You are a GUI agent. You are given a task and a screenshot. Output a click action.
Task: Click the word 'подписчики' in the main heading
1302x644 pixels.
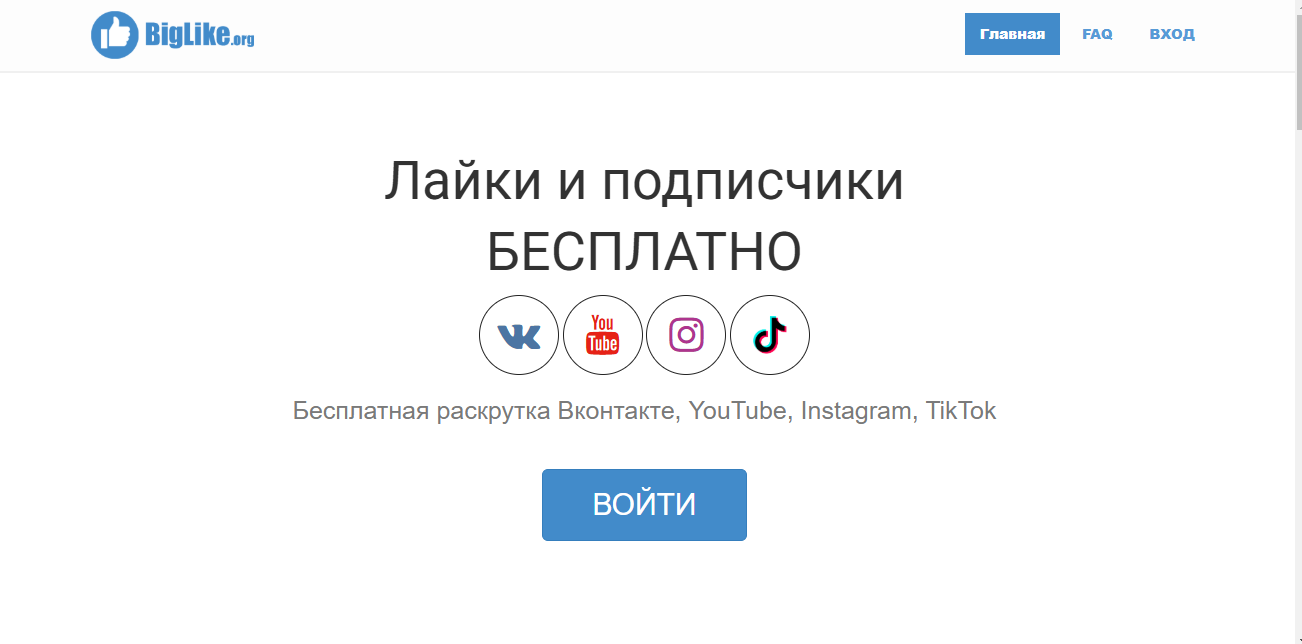753,184
